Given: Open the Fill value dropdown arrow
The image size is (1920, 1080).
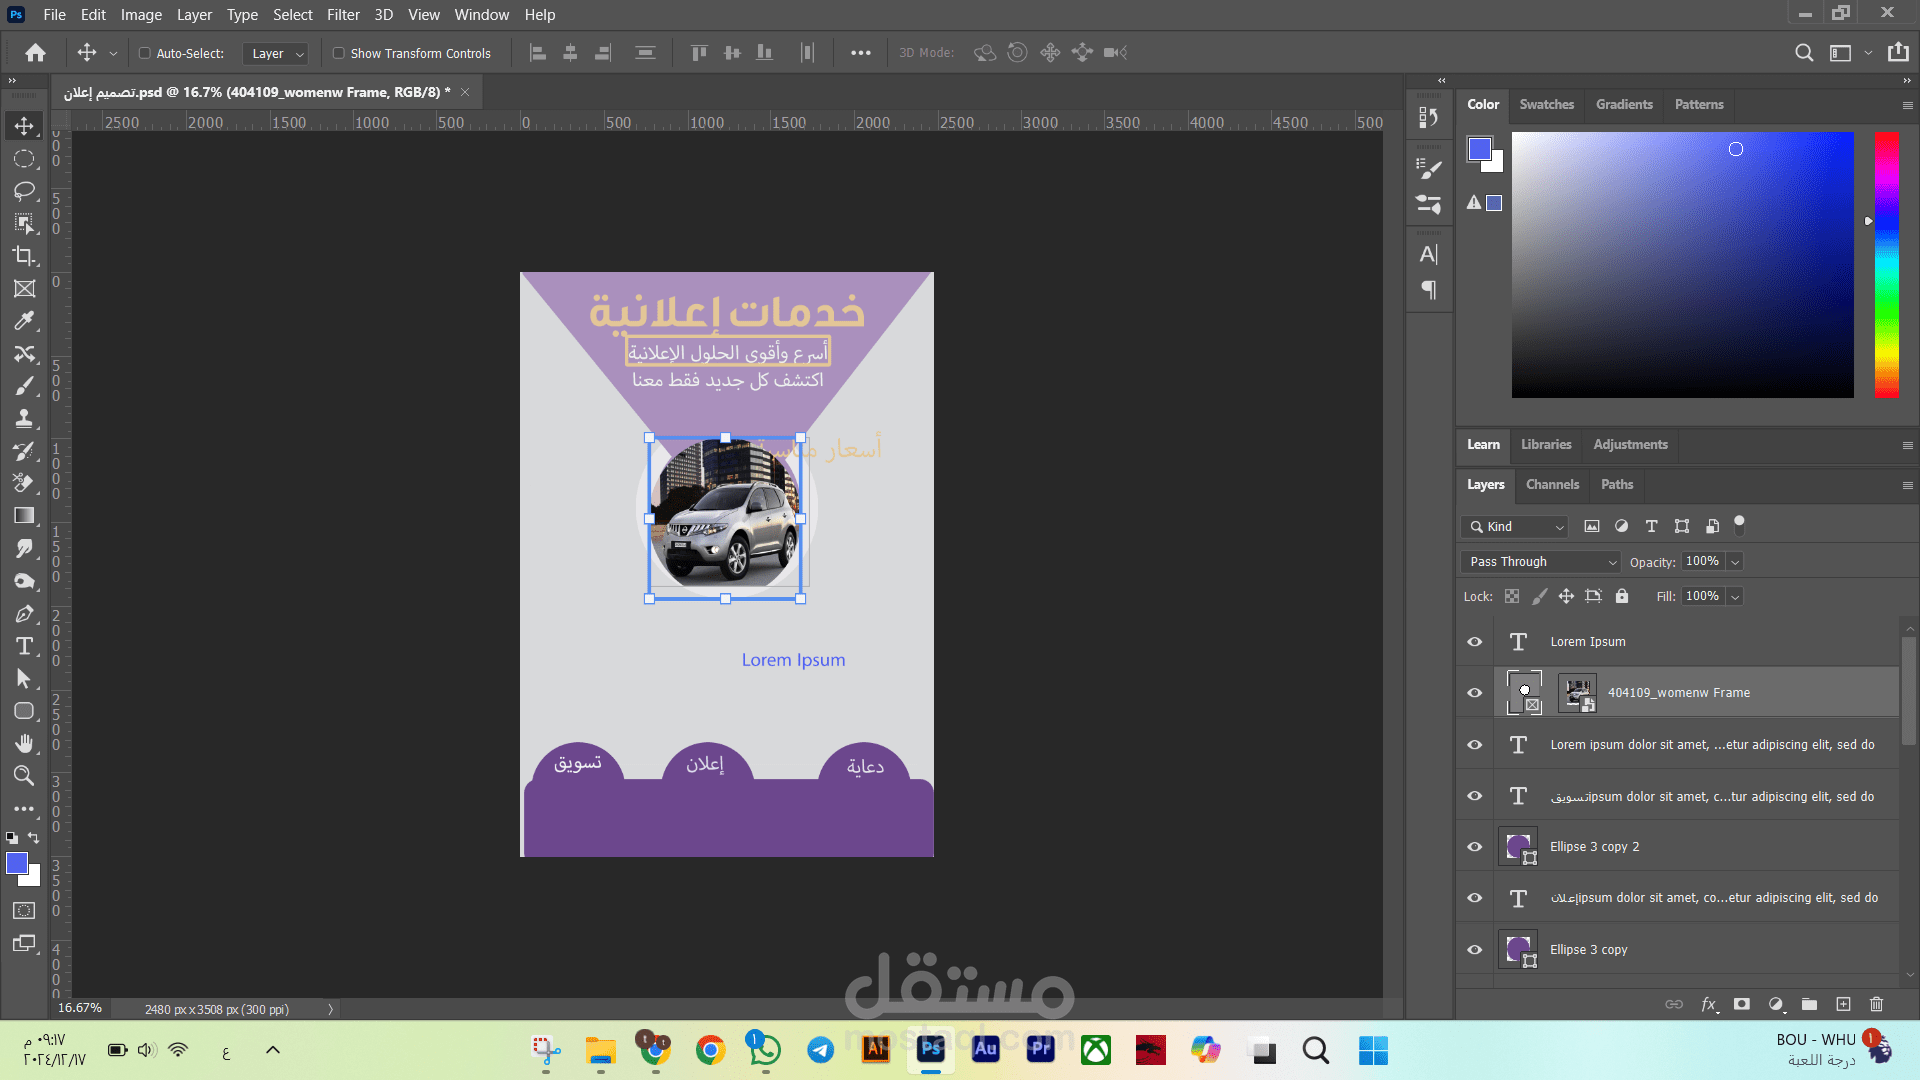Looking at the screenshot, I should pos(1735,597).
